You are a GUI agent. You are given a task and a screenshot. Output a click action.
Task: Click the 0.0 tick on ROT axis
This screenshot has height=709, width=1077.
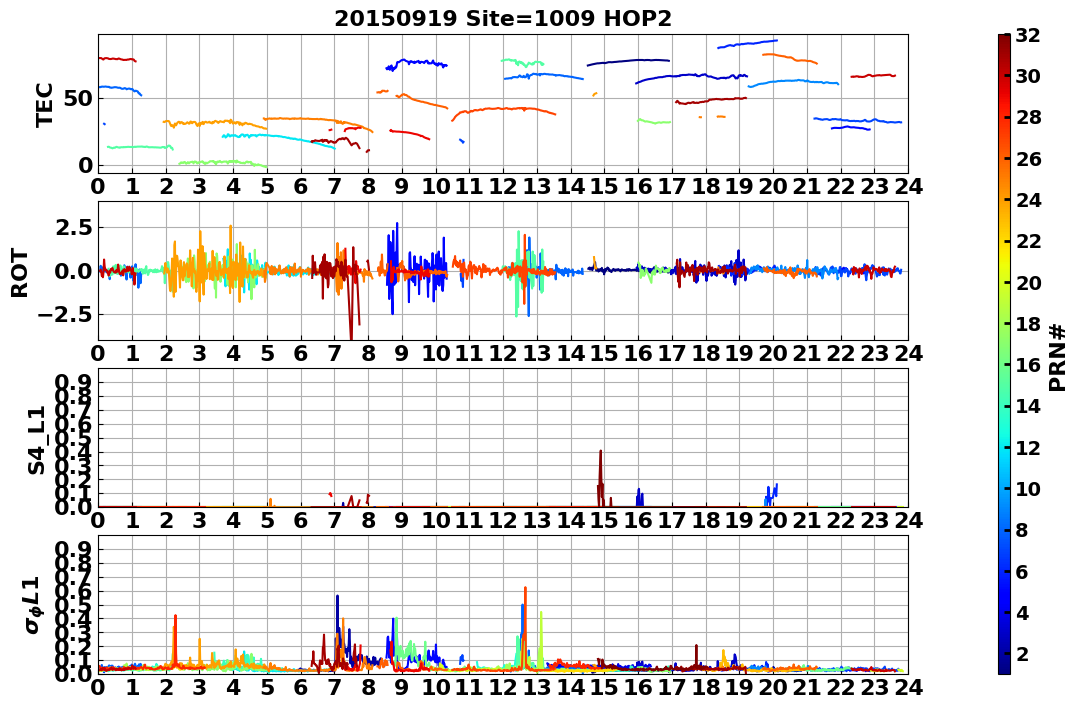coord(74,271)
